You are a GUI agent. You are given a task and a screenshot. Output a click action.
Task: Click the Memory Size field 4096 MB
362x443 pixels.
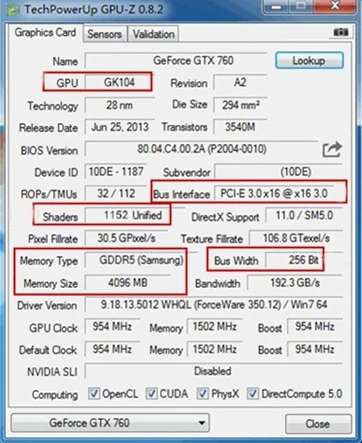128,283
